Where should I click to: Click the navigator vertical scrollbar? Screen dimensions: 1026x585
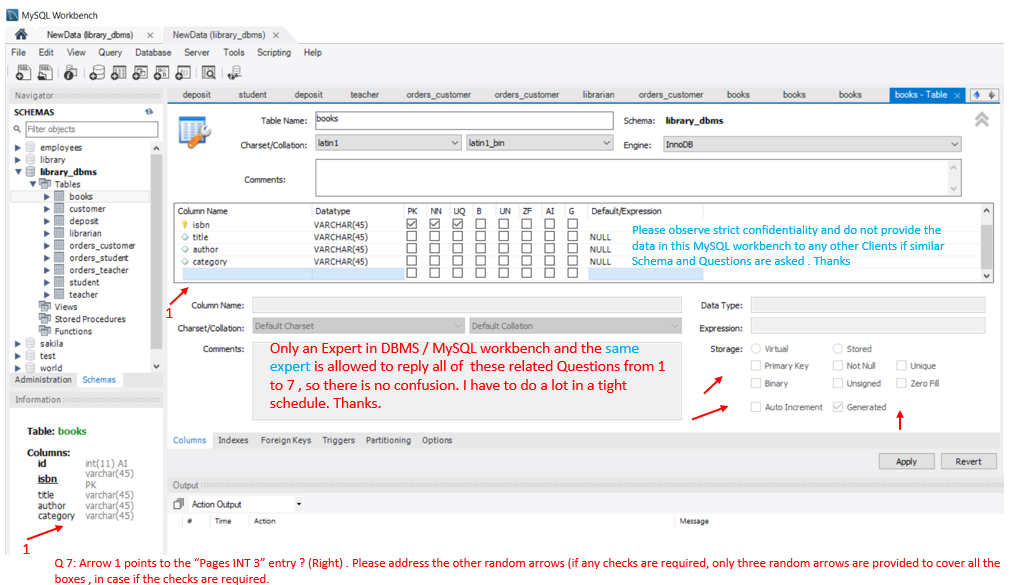coord(156,249)
